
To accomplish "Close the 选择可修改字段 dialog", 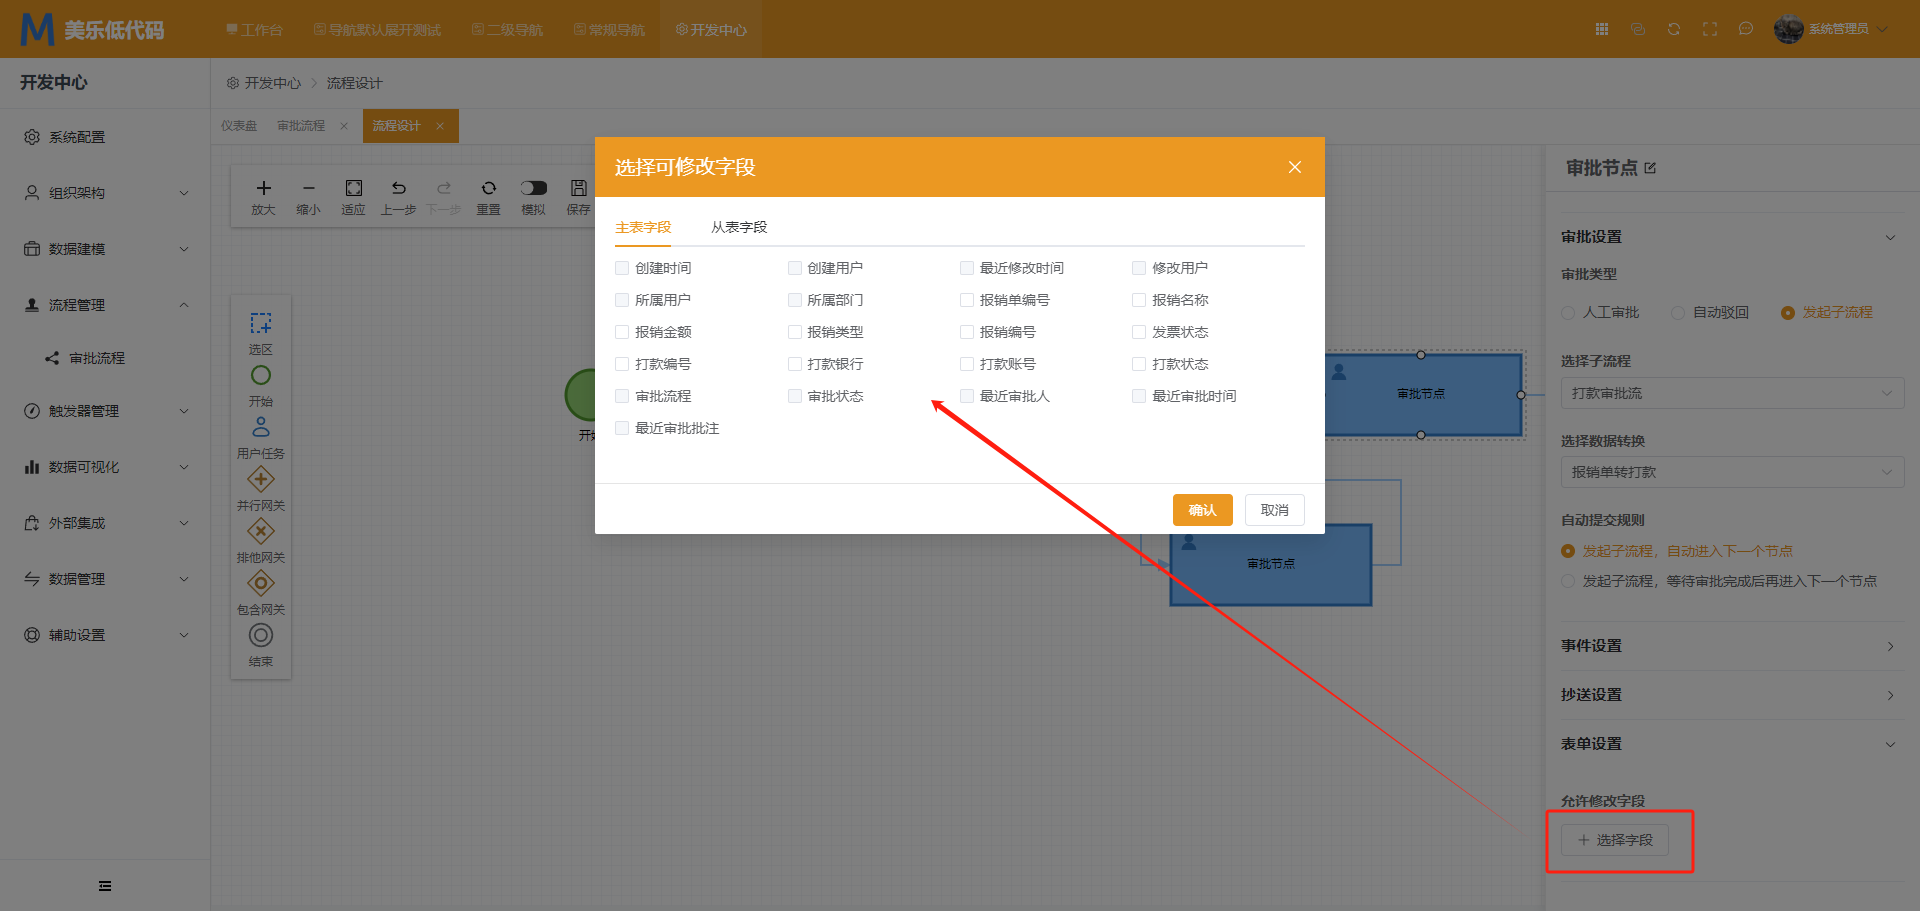I will point(1294,167).
